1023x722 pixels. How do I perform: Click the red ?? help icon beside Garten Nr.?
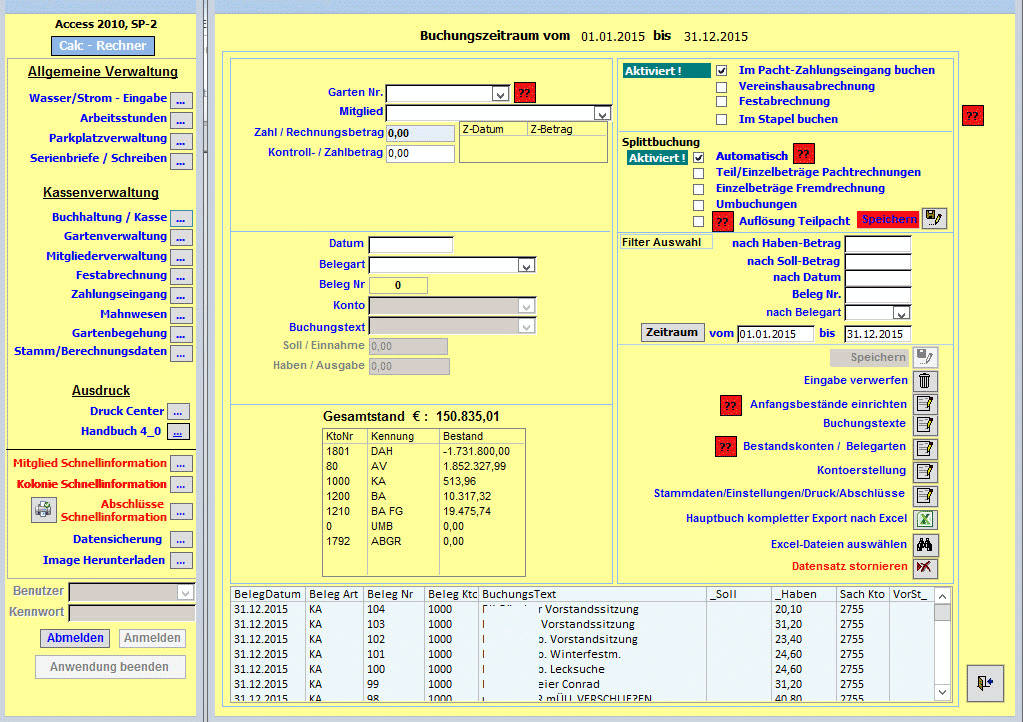tap(525, 93)
